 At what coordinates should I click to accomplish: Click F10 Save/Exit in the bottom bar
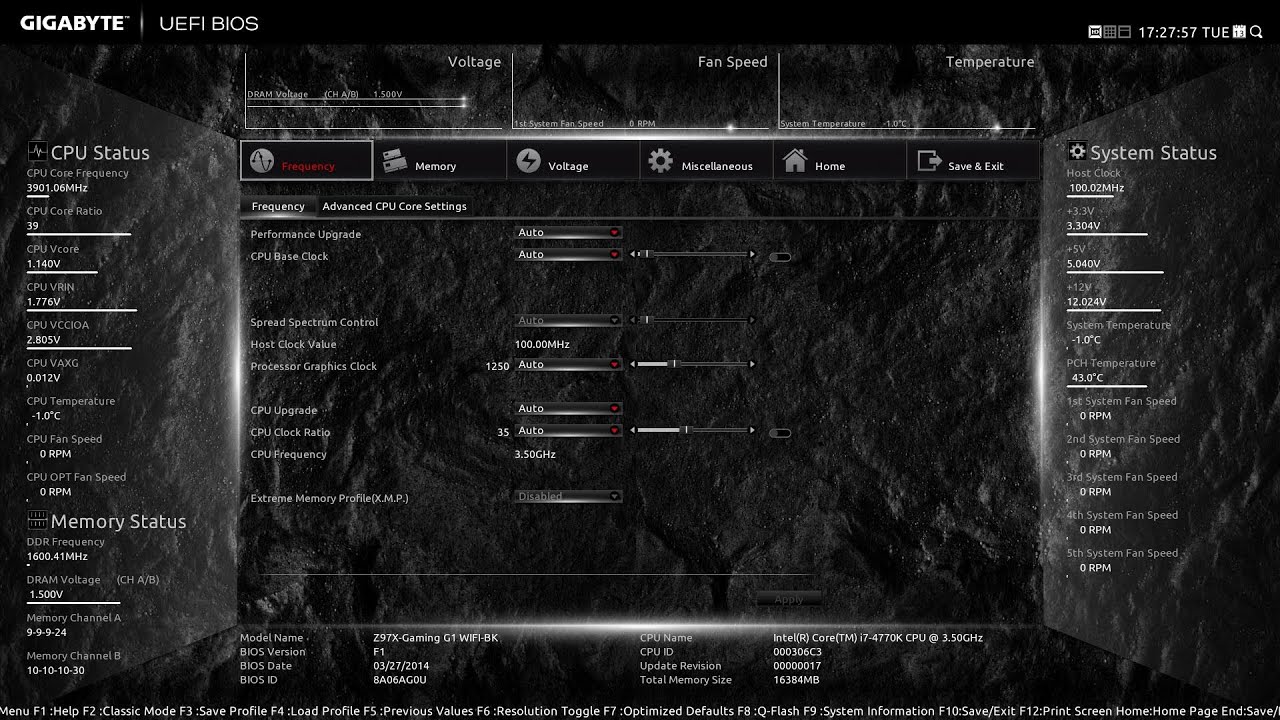coord(977,711)
